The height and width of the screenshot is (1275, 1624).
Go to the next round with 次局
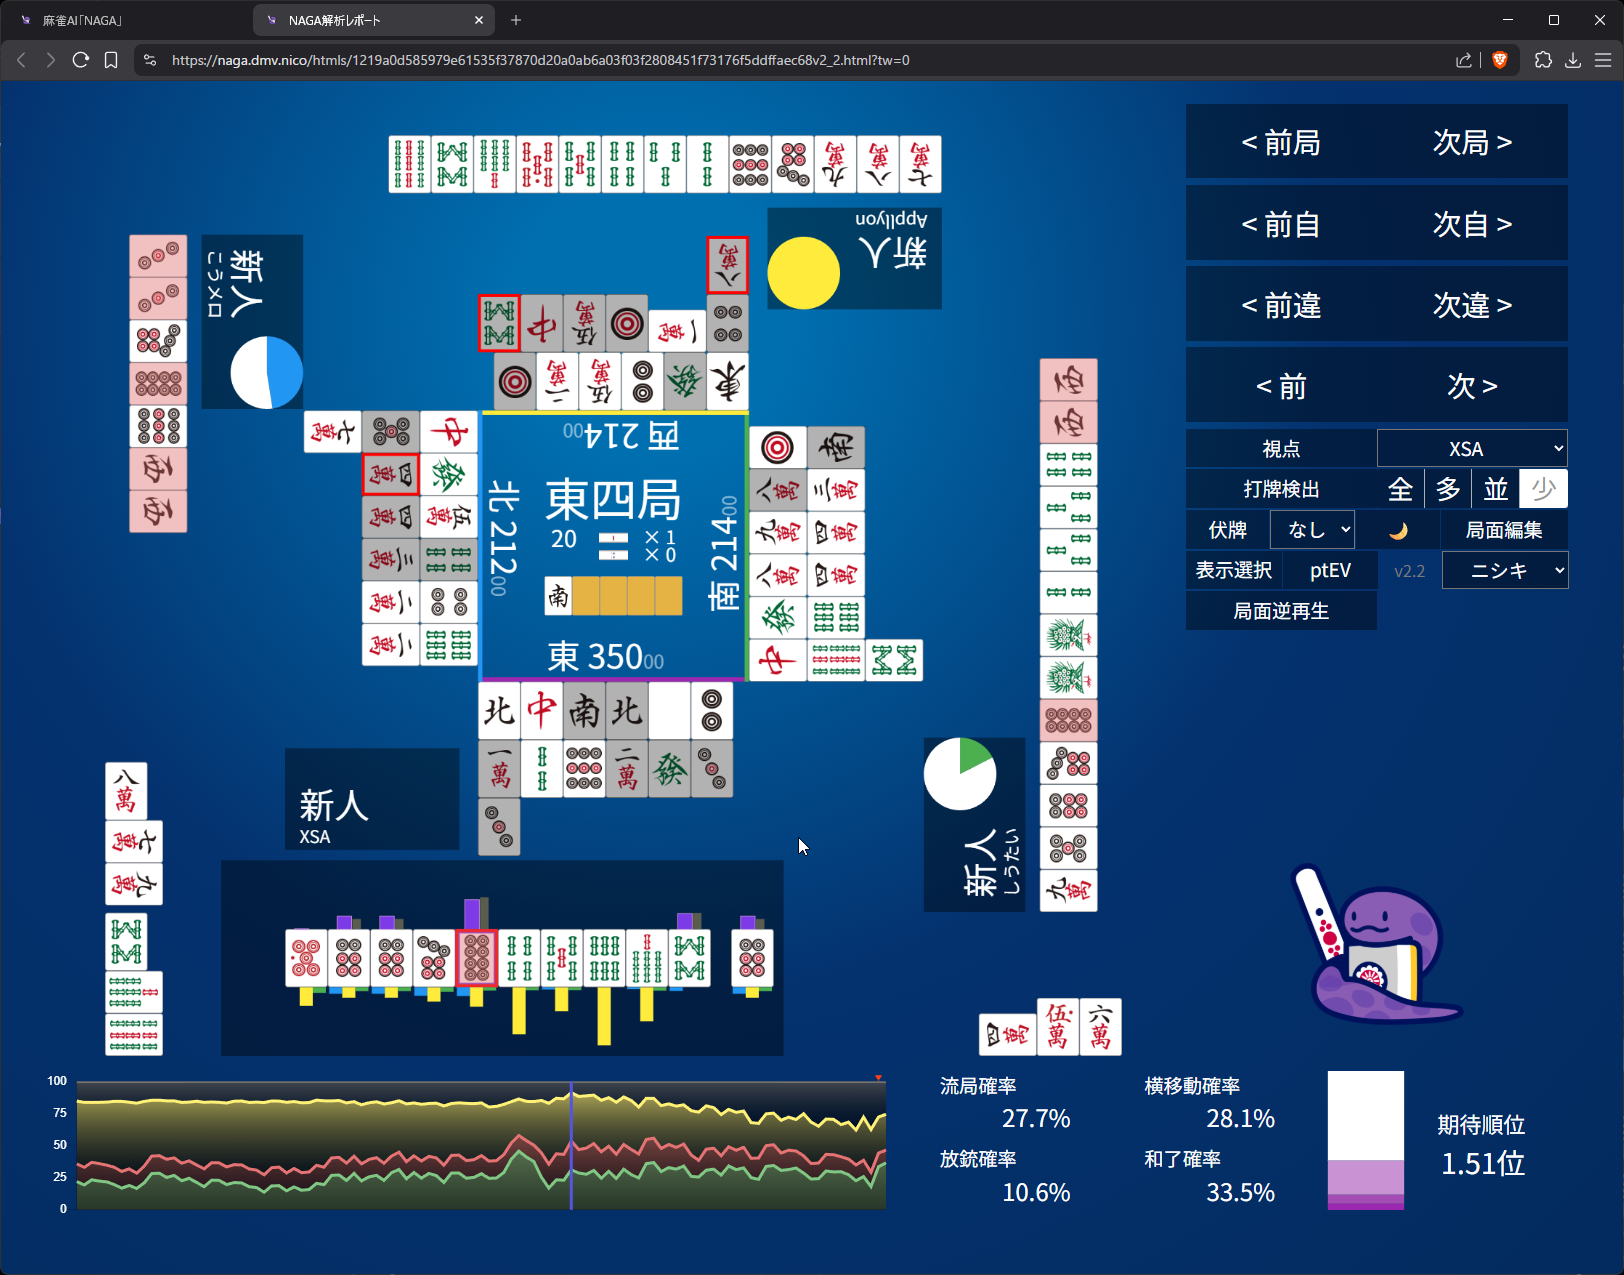[x=1472, y=143]
